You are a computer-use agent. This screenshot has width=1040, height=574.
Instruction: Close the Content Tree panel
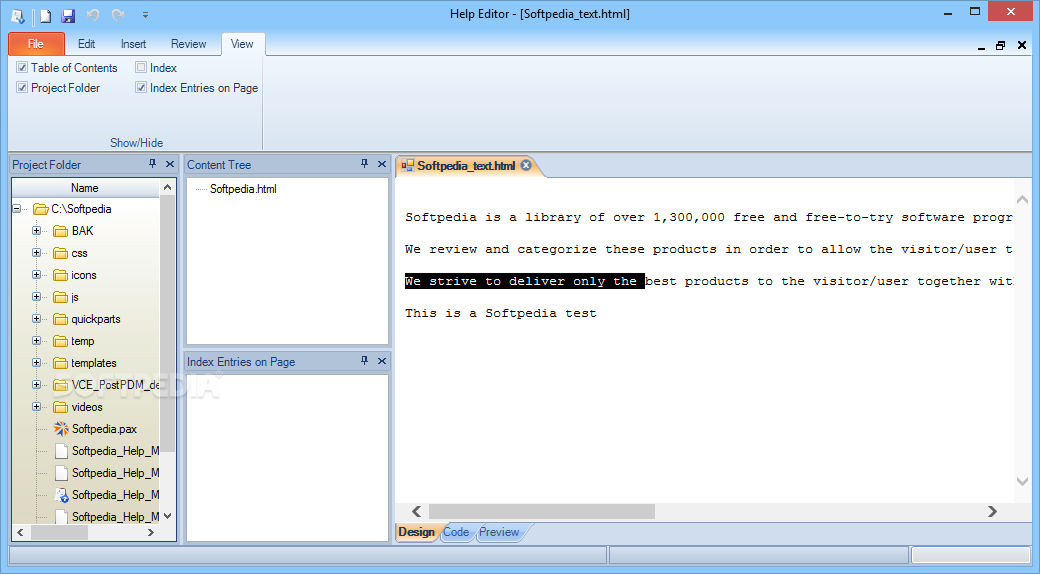click(381, 164)
